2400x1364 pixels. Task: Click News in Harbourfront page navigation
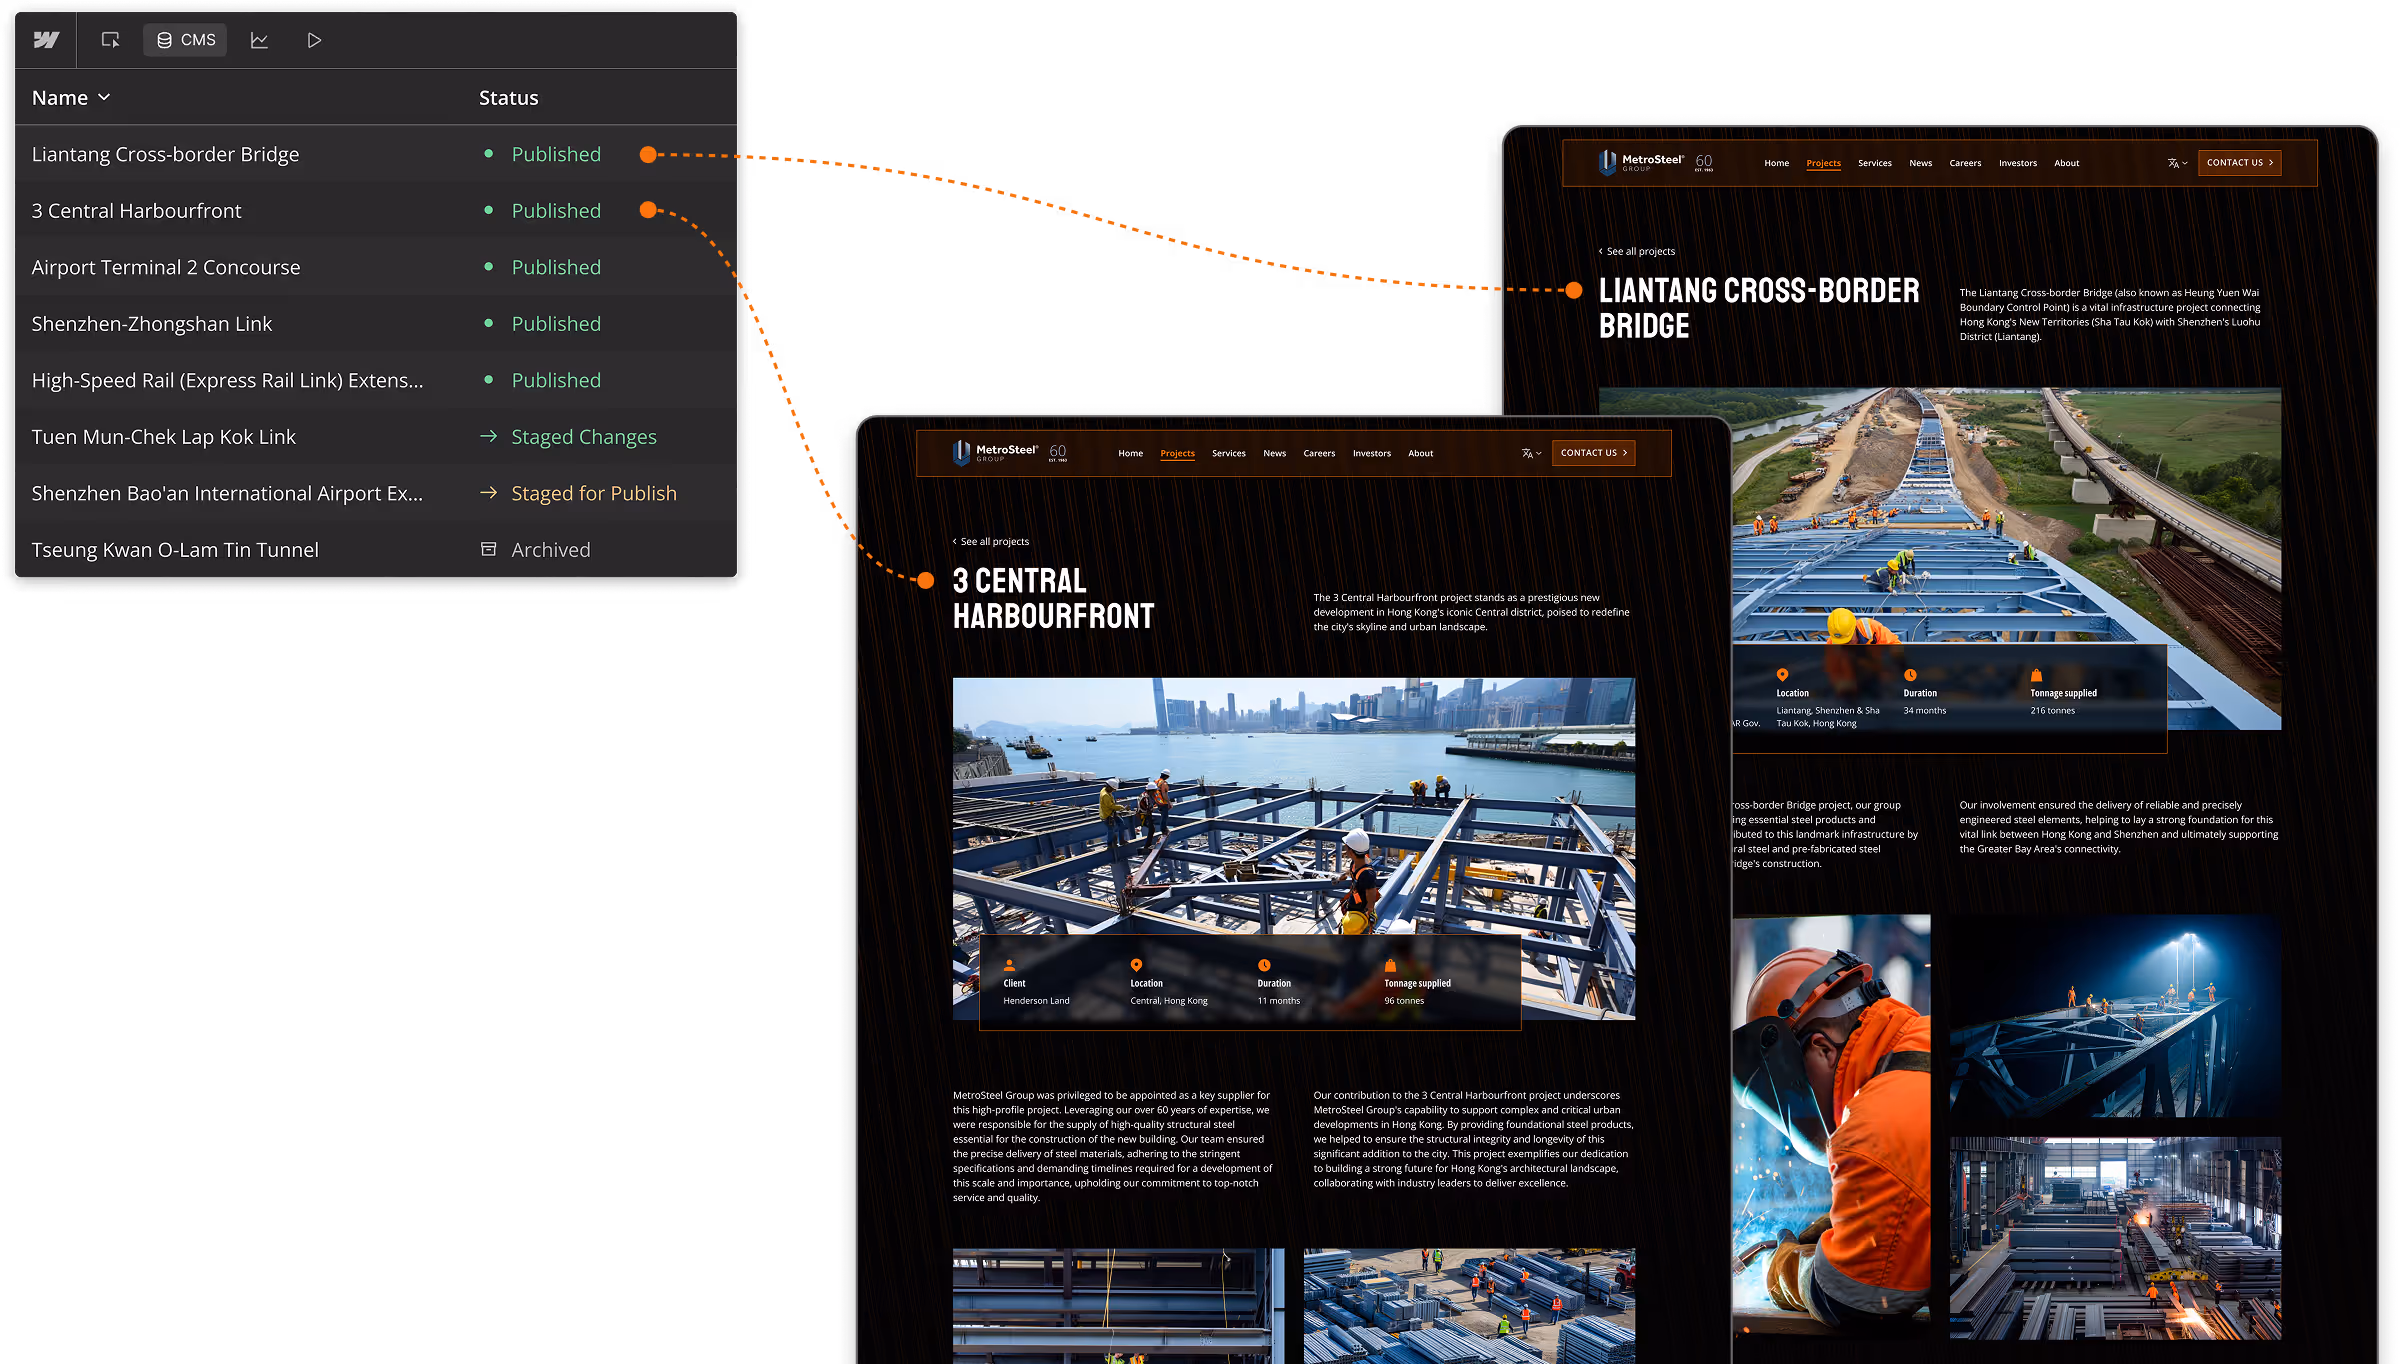(x=1274, y=453)
